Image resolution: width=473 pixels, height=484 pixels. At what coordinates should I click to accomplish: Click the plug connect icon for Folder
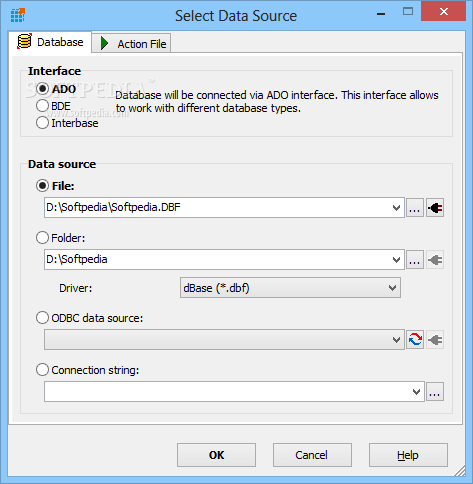(435, 260)
